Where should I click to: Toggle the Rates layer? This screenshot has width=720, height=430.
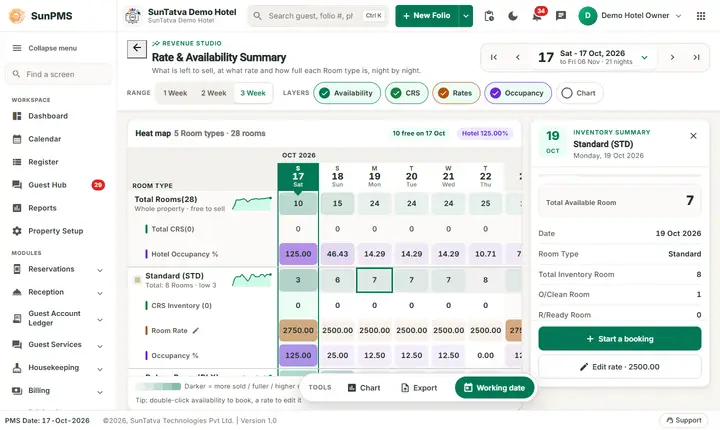click(x=456, y=93)
